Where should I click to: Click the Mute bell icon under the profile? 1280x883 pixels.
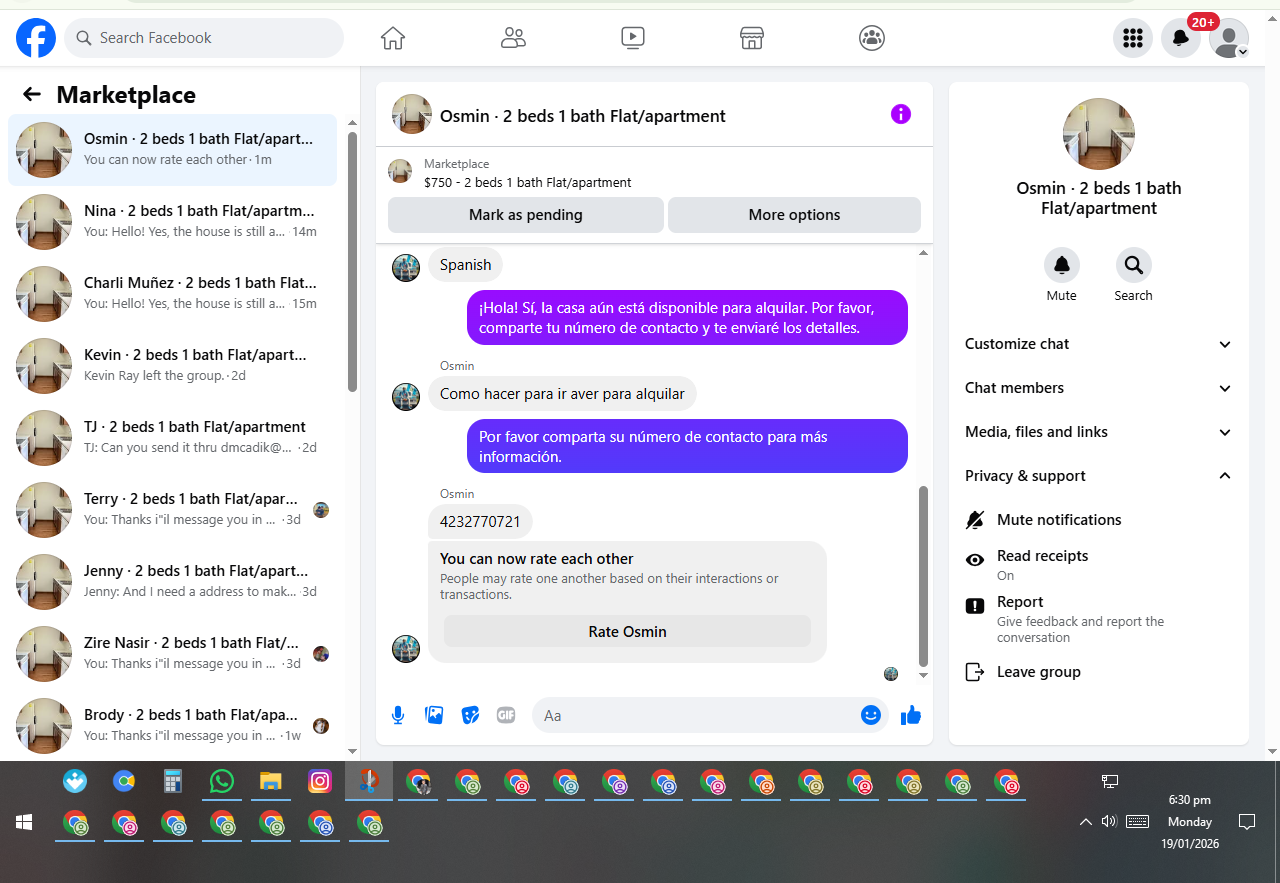[x=1062, y=265]
